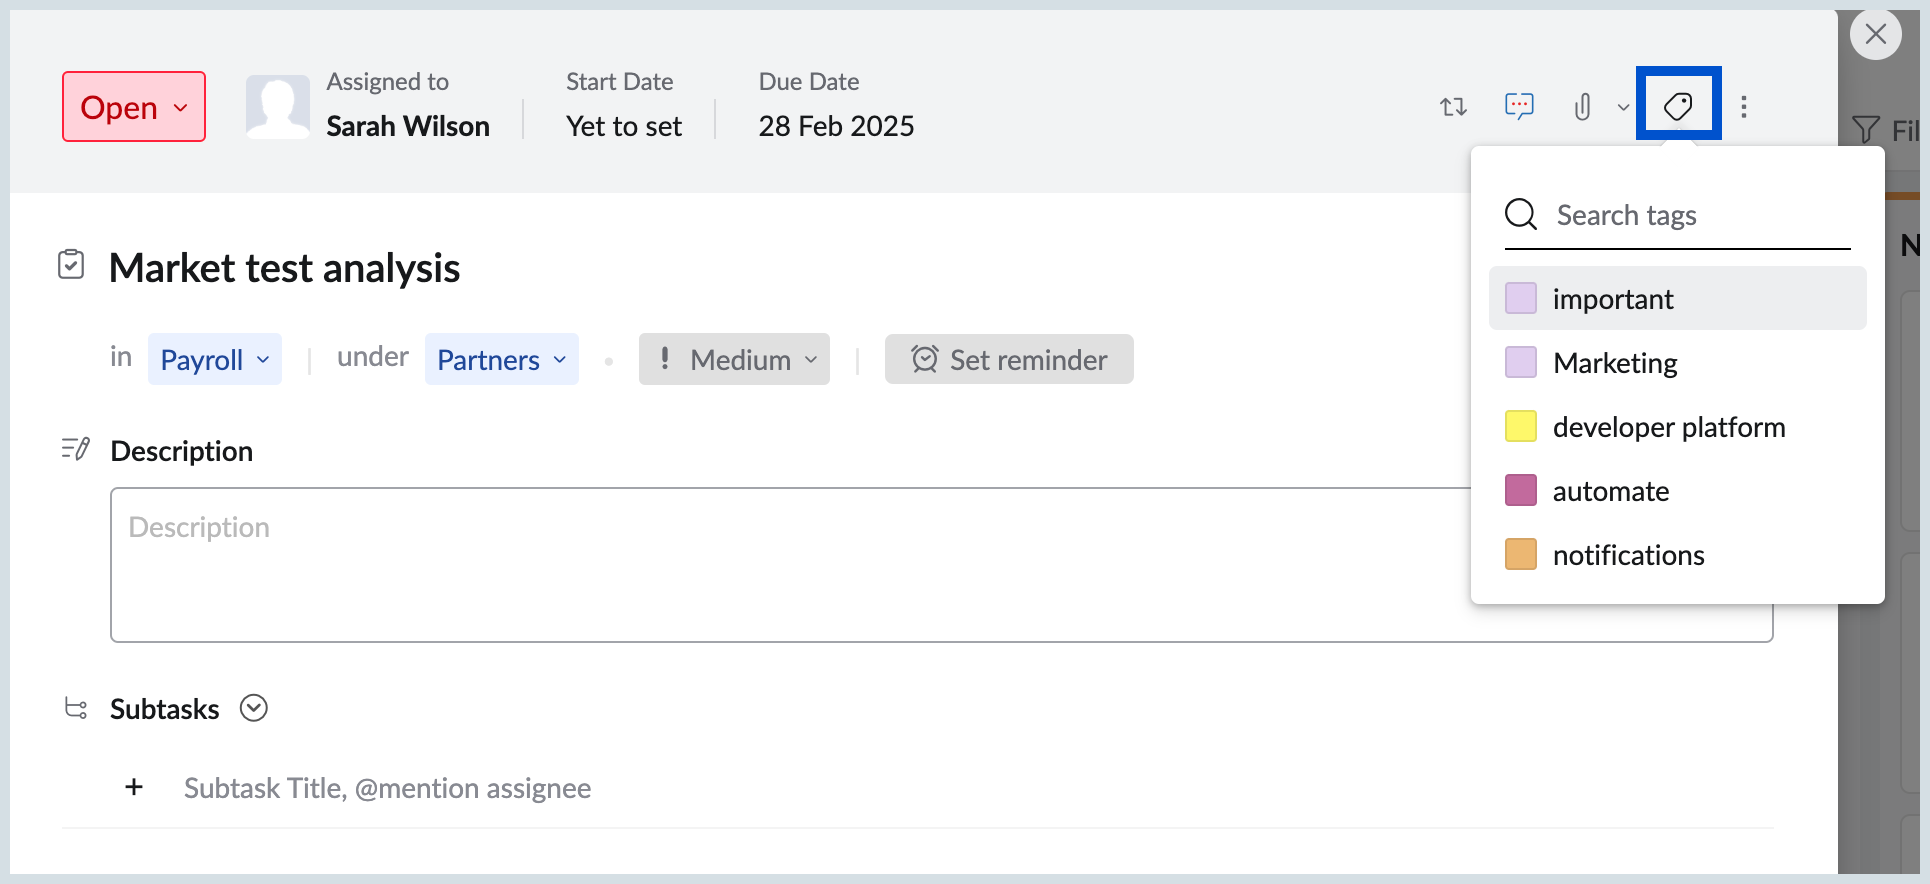This screenshot has width=1930, height=884.
Task: Click the Sarah Wilson assignee name
Action: click(408, 126)
